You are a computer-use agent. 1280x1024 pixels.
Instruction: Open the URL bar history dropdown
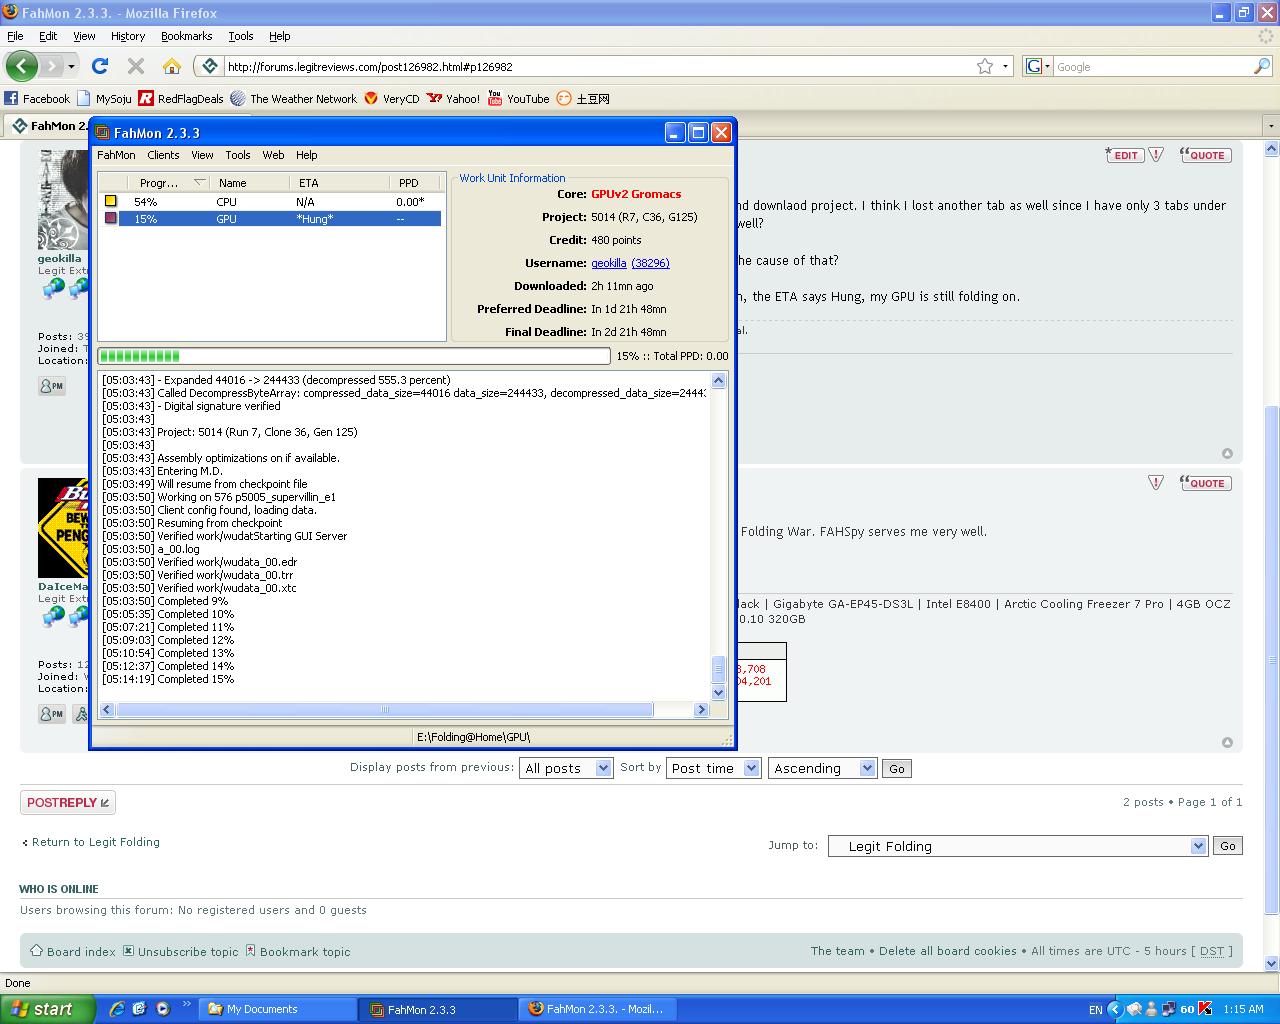point(1005,66)
